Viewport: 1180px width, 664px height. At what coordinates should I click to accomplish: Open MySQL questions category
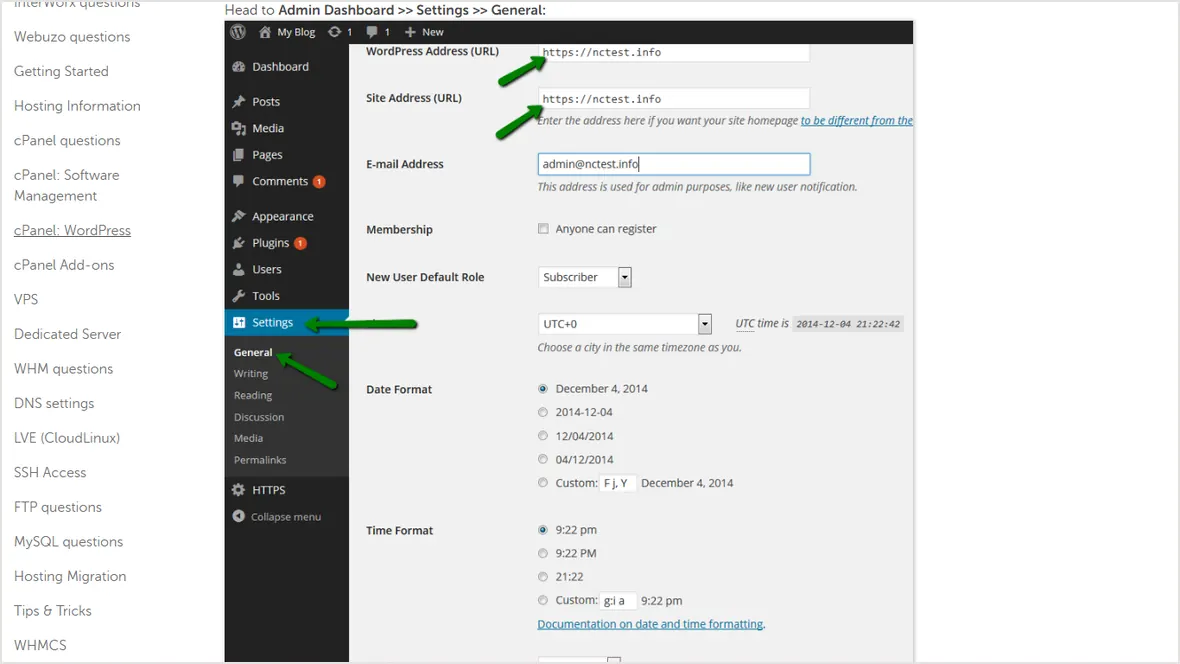point(68,542)
